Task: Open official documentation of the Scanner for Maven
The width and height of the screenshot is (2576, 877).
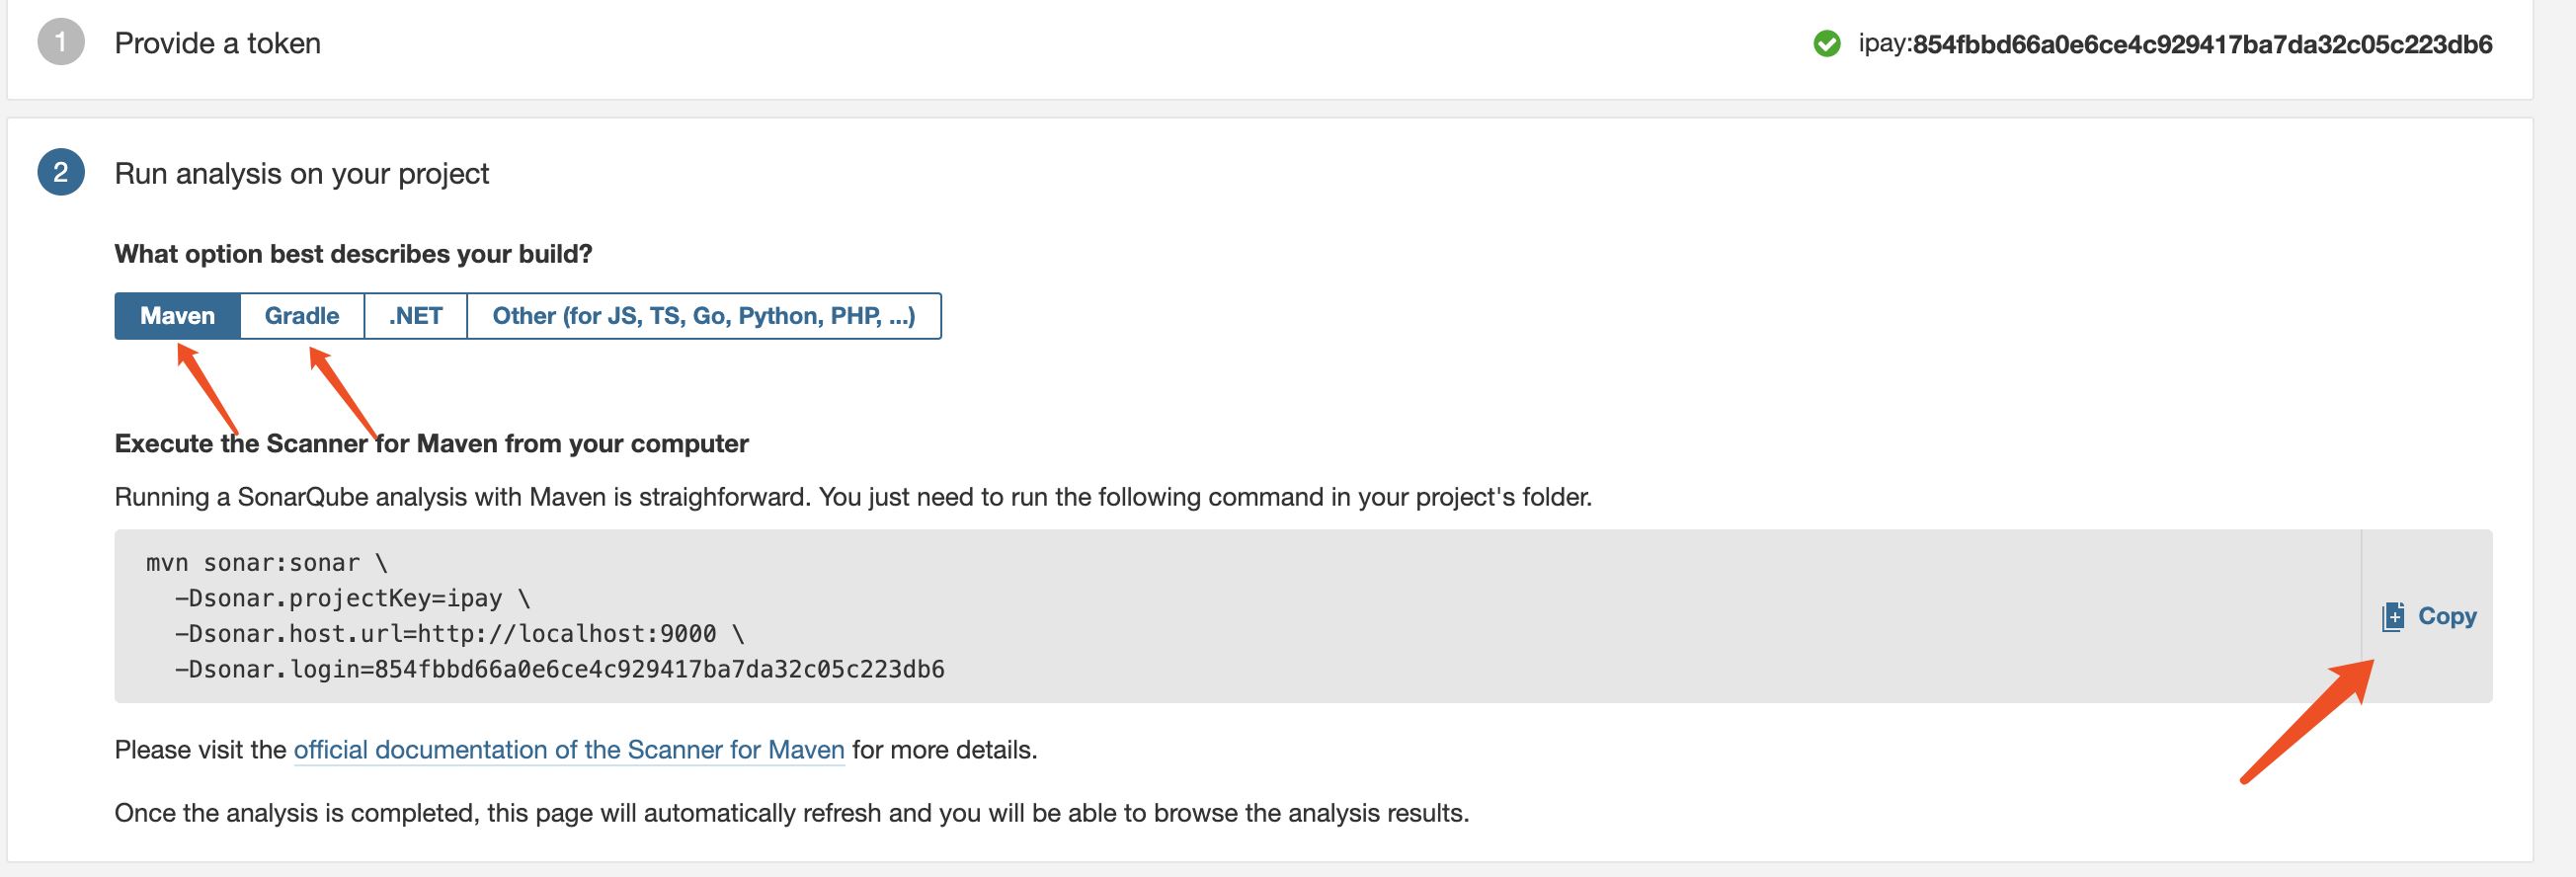Action: point(568,750)
